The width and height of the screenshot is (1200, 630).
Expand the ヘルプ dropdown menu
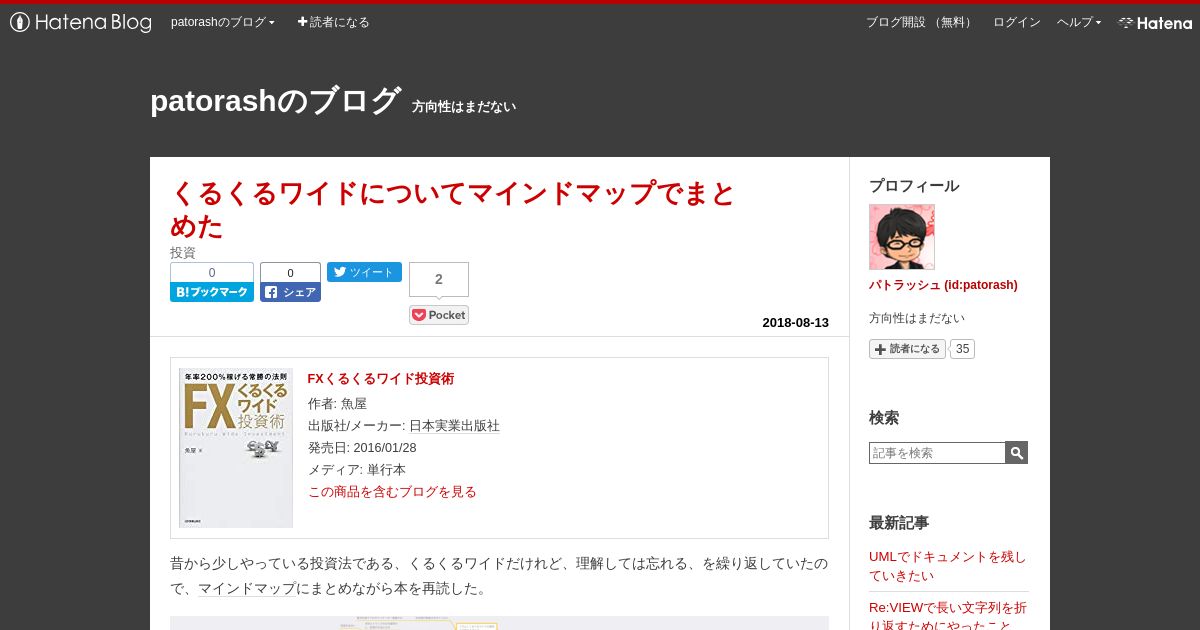point(1079,22)
